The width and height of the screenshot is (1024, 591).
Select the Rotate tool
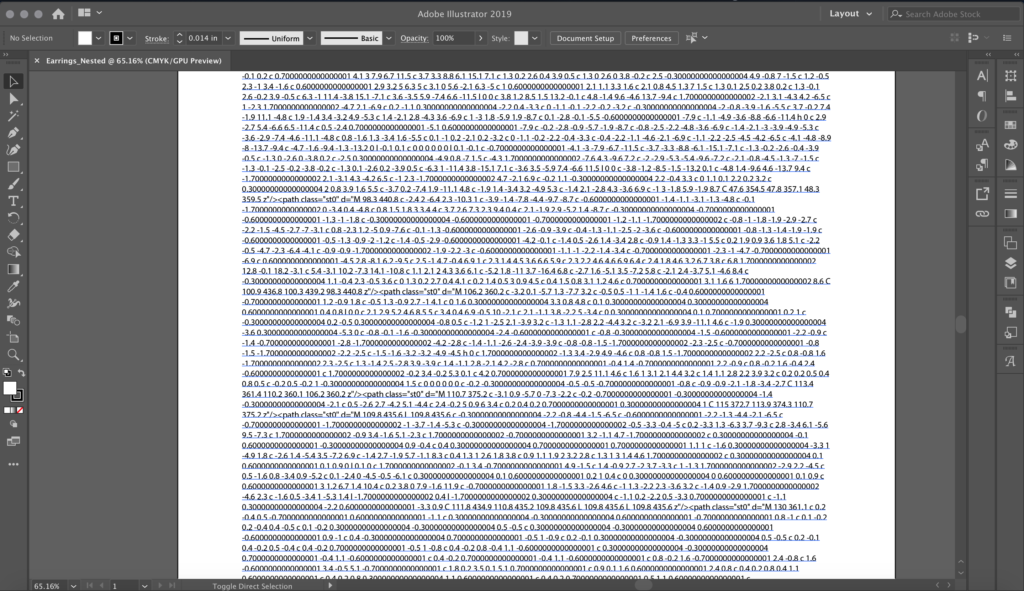click(x=13, y=218)
